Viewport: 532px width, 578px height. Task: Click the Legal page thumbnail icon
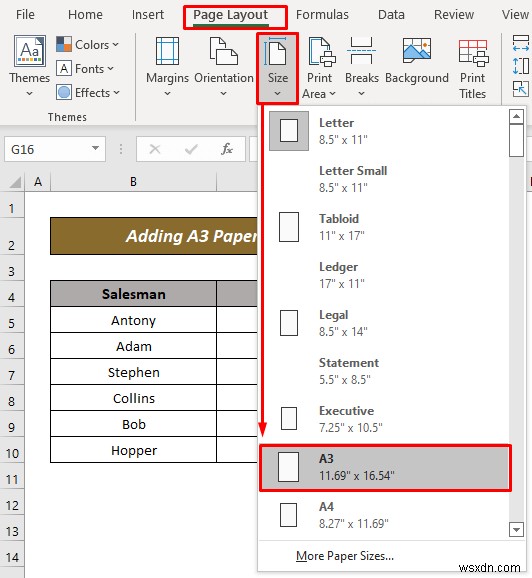coord(289,323)
